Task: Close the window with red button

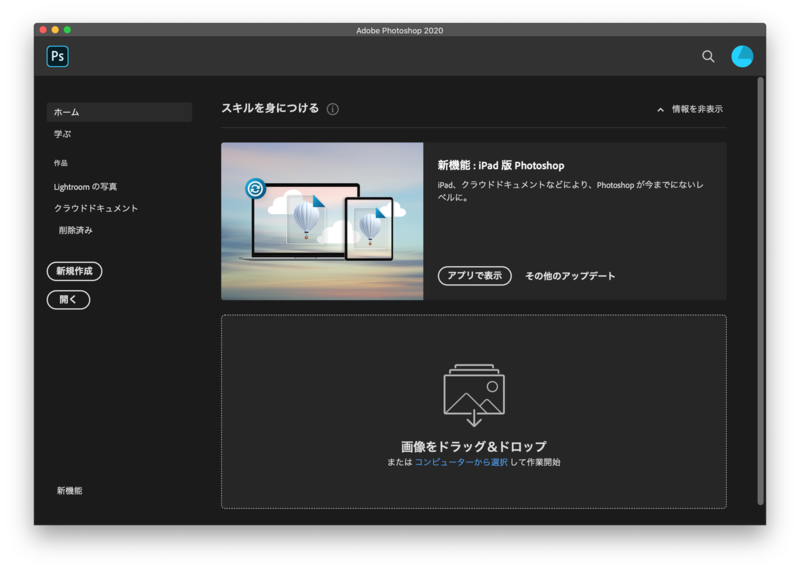Action: pyautogui.click(x=43, y=30)
